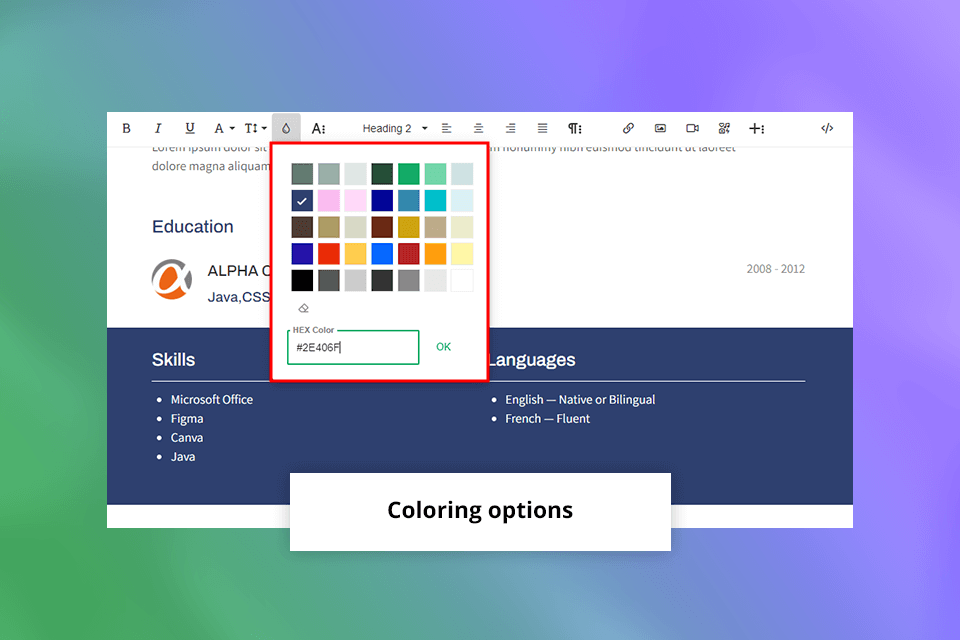
Task: Click the special elements grid icon
Action: (724, 129)
